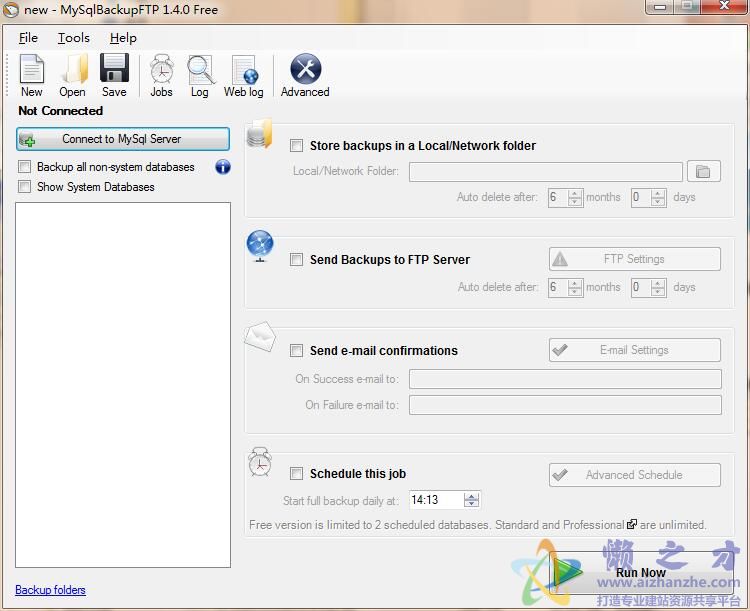
Task: Click inside the empty databases list box
Action: point(123,385)
